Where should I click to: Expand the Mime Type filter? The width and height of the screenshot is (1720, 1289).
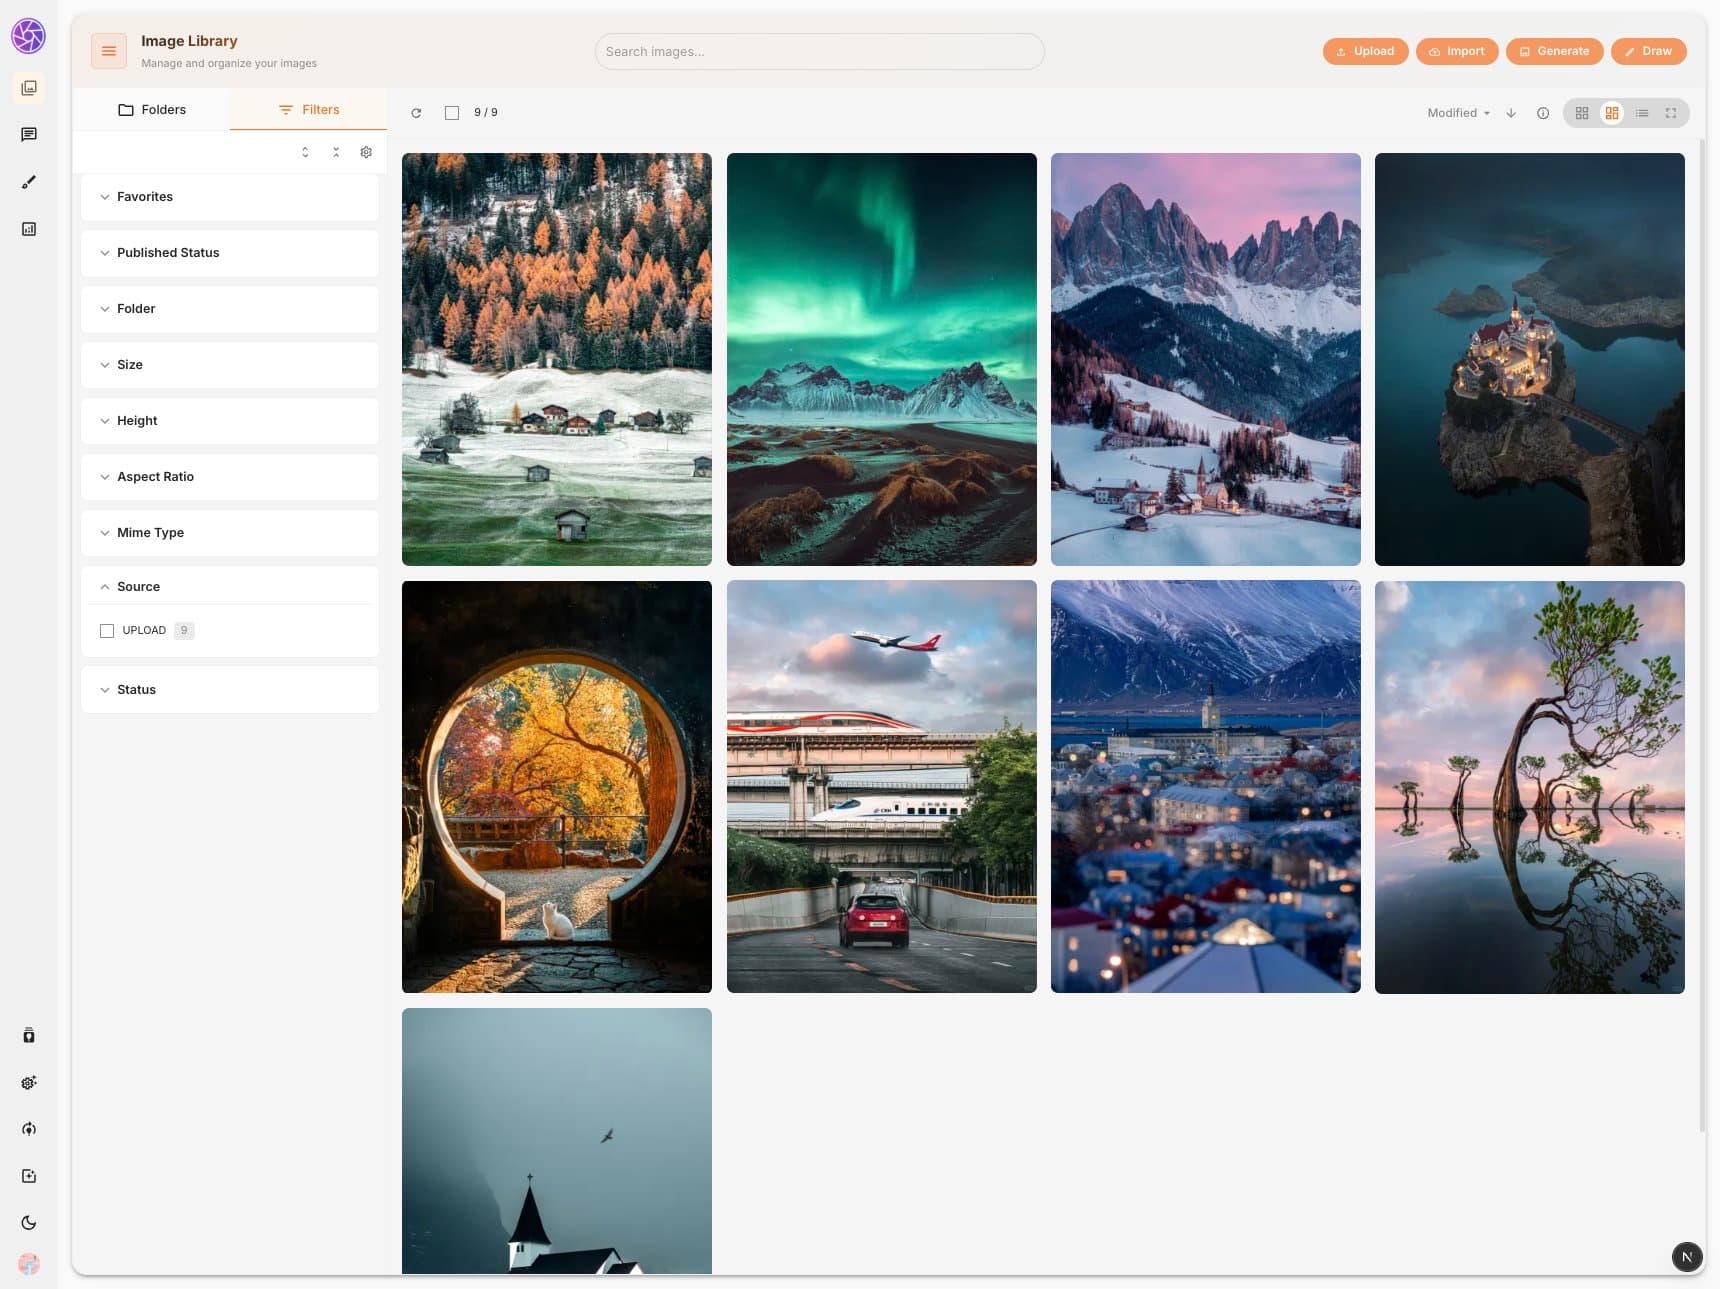pyautogui.click(x=230, y=533)
